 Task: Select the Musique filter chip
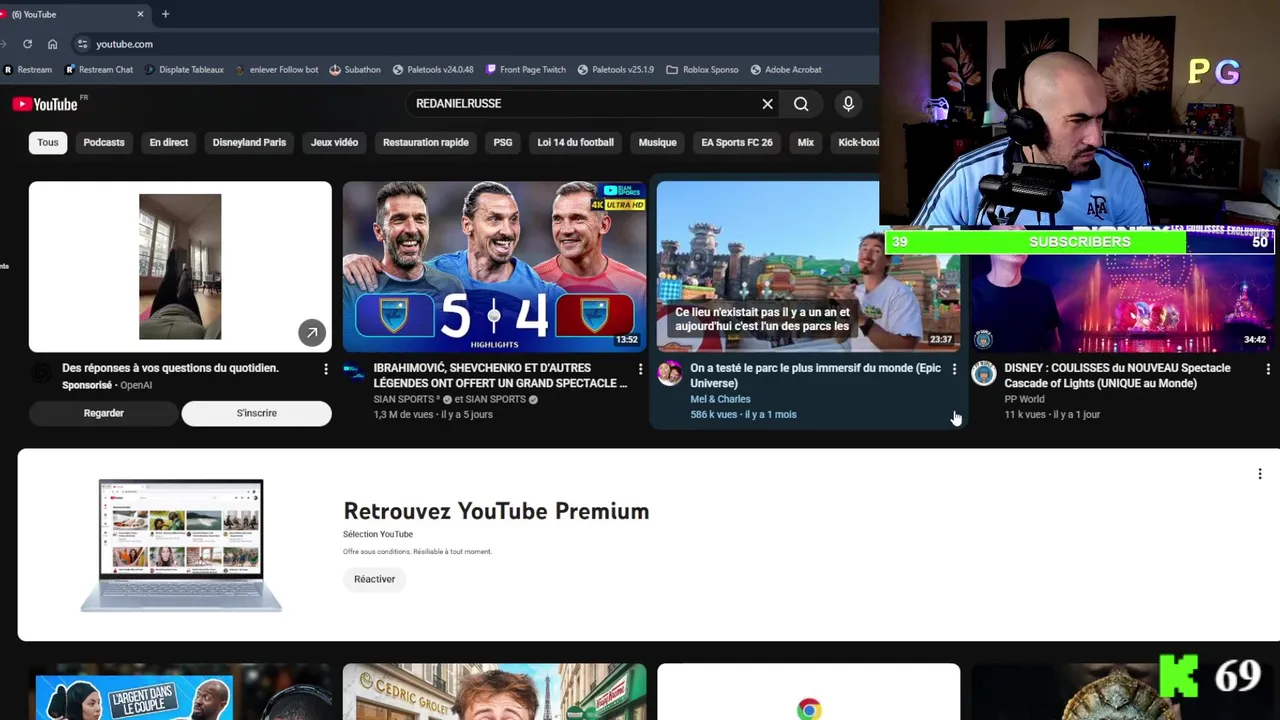click(657, 142)
